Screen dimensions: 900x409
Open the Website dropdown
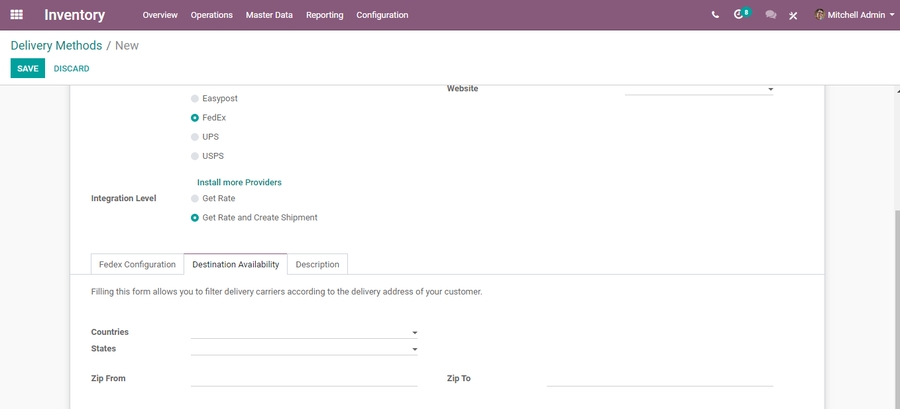point(770,90)
